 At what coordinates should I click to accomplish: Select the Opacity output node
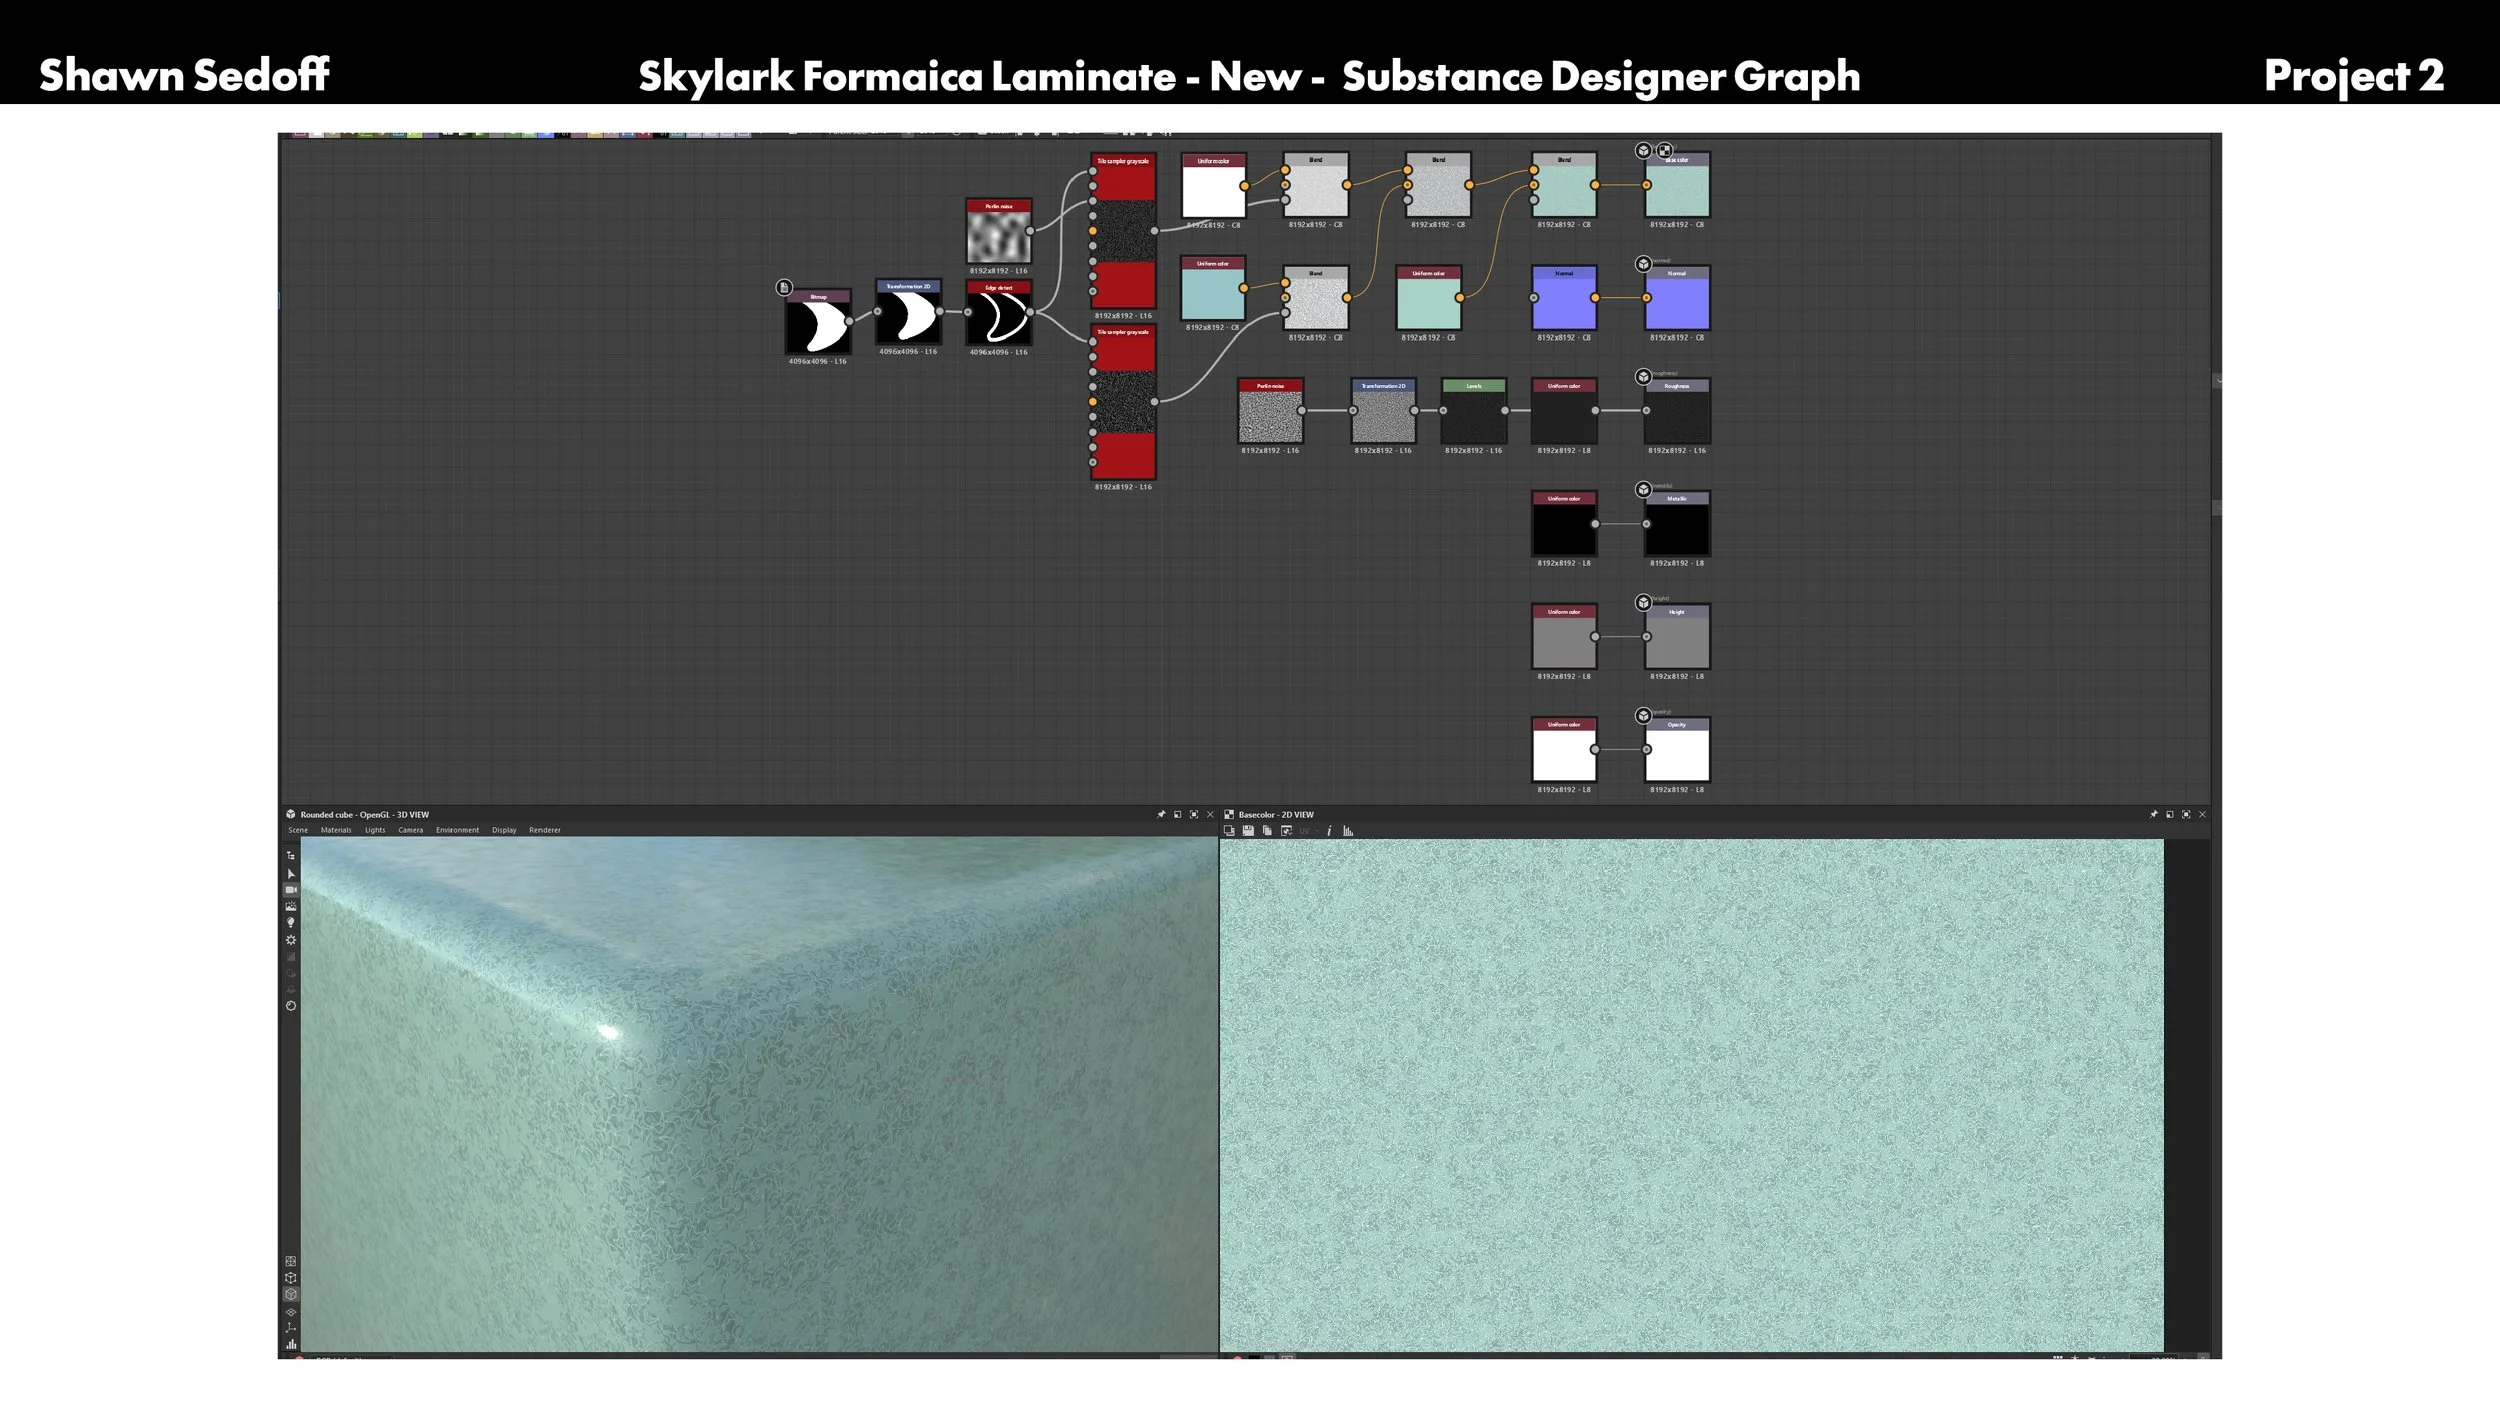point(1677,750)
